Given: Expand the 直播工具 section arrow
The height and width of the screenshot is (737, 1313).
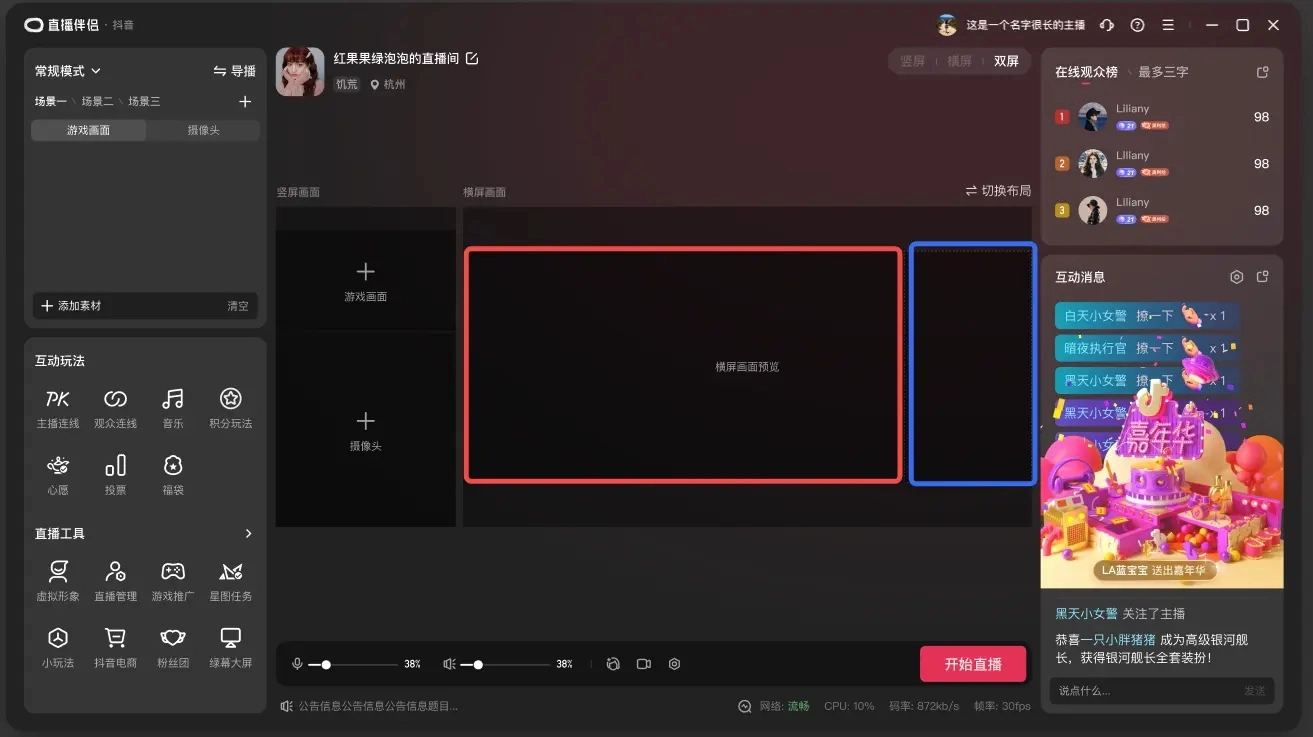Looking at the screenshot, I should pyautogui.click(x=249, y=534).
